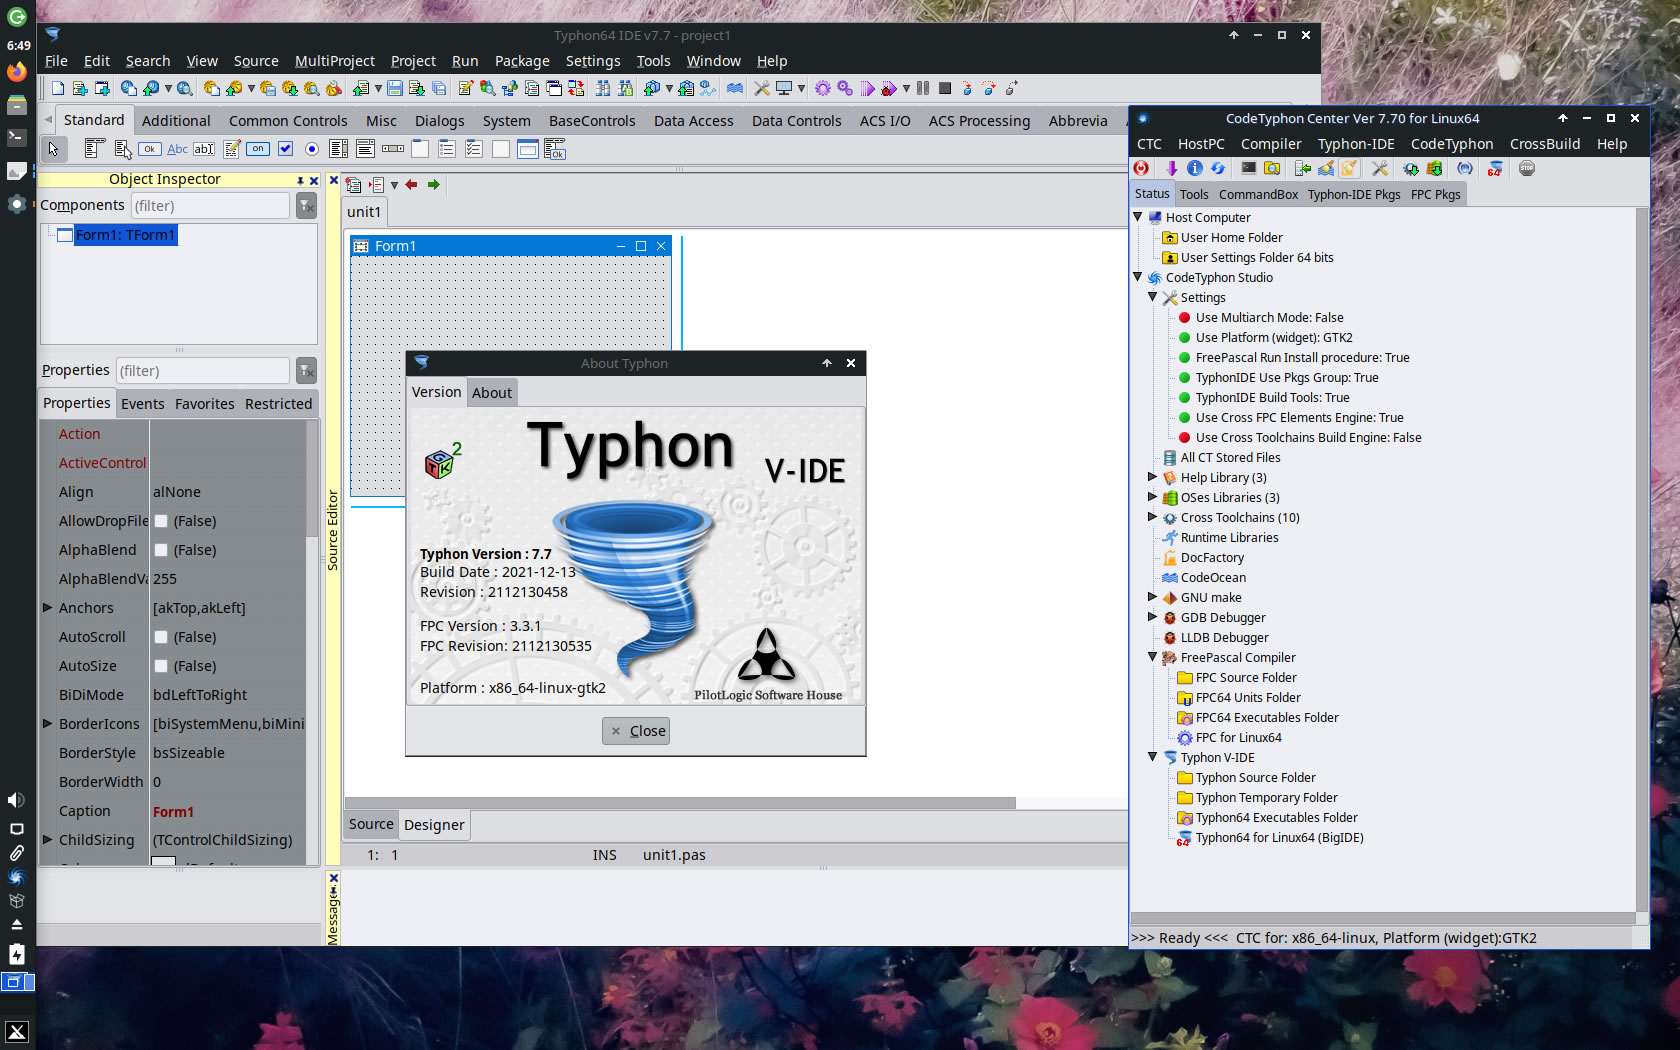Pick the TListBox component icon
Screen dimensions: 1680x1050
(x=339, y=149)
